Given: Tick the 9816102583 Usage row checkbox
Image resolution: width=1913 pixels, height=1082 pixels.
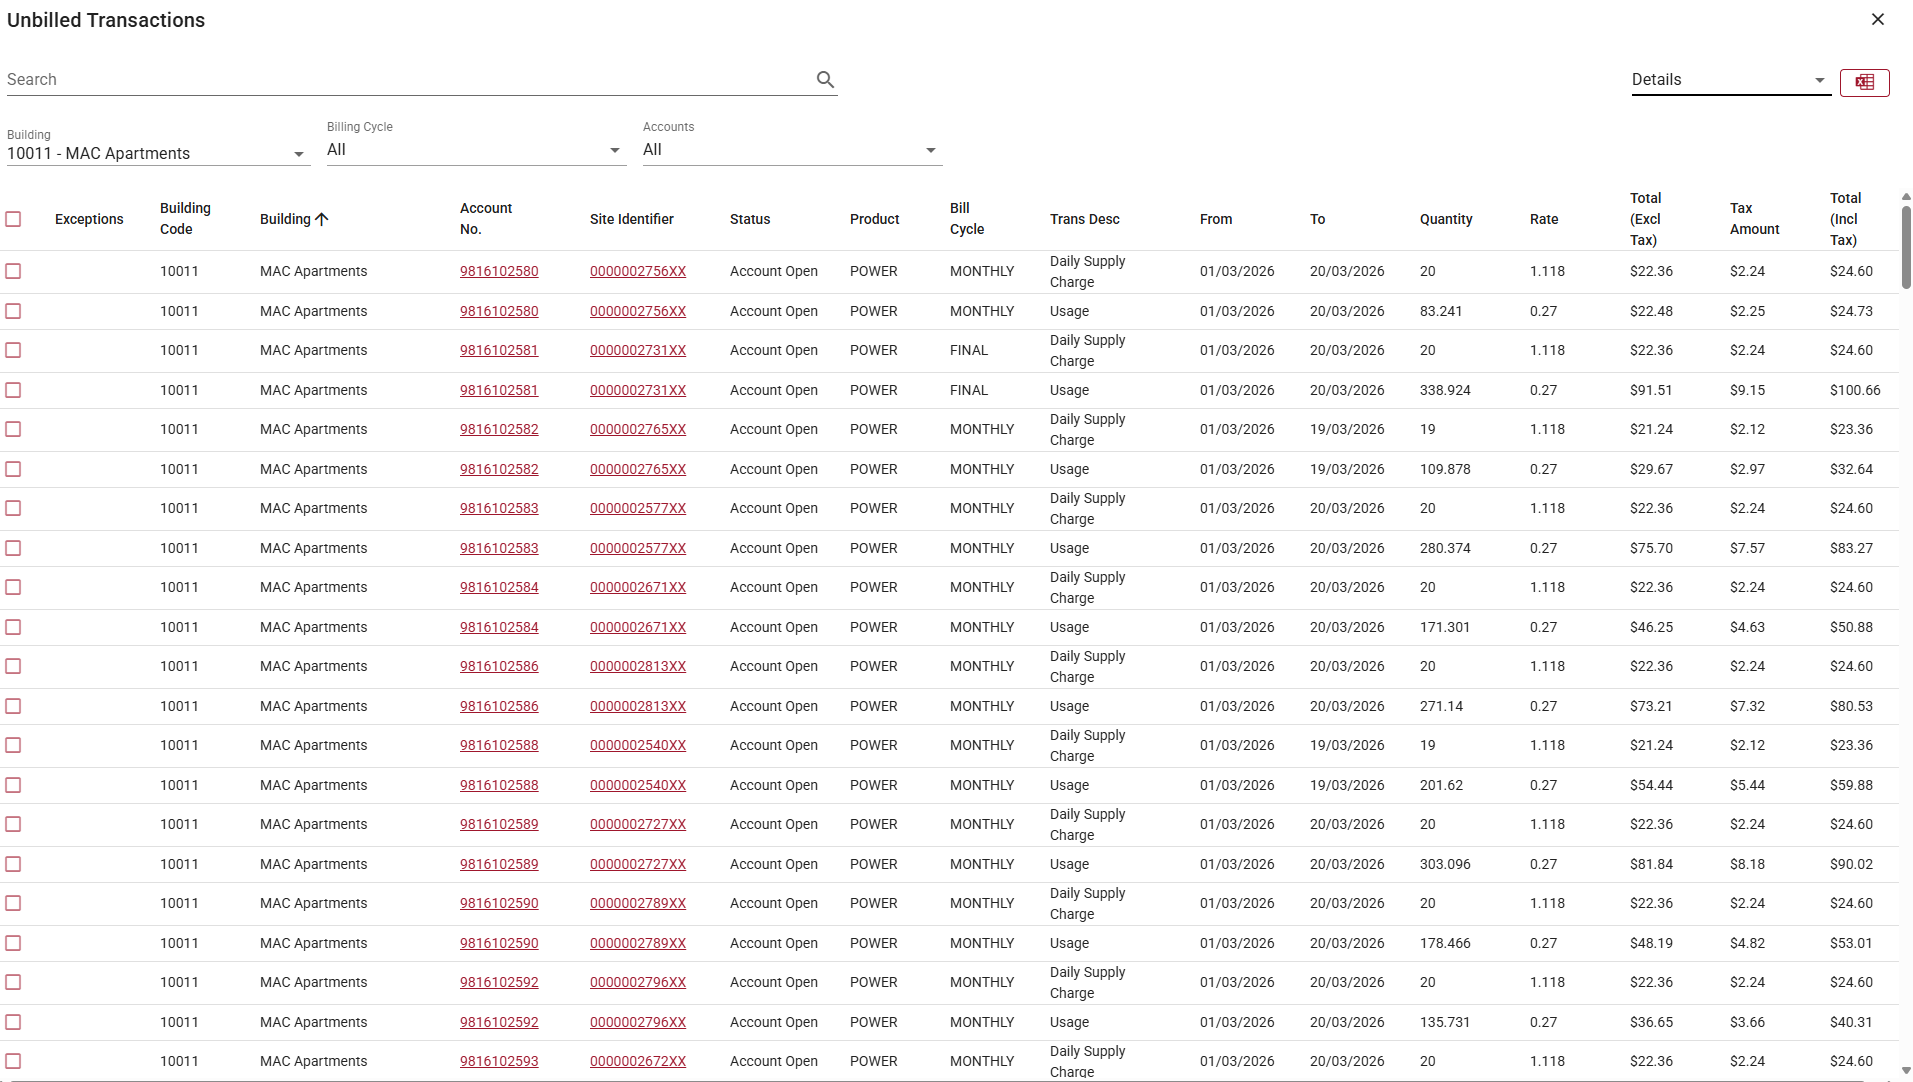Looking at the screenshot, I should tap(13, 548).
